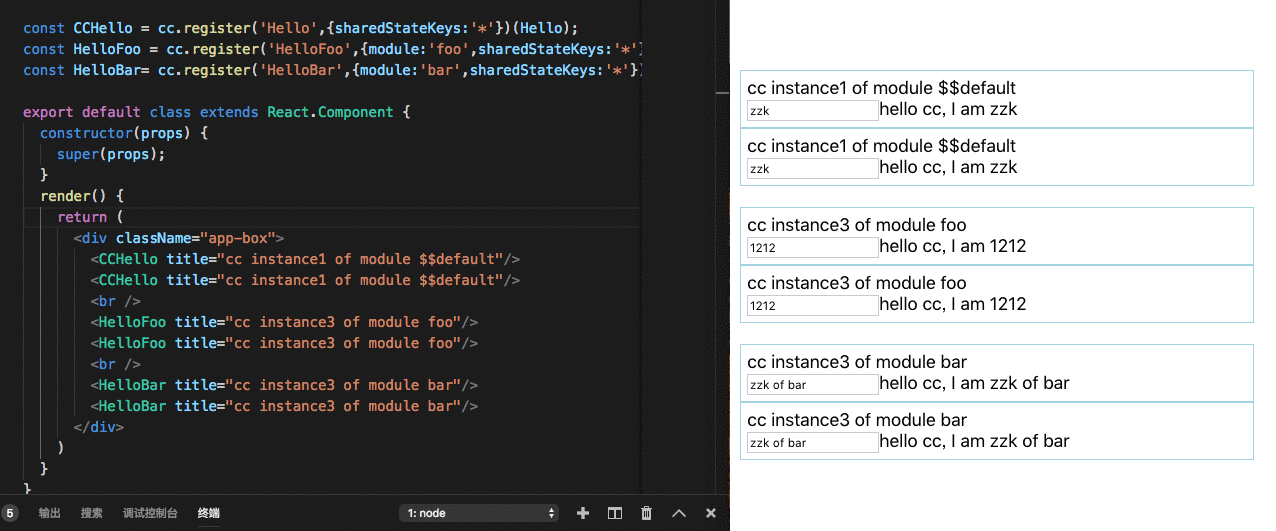Maximize the panel with the up chevron
This screenshot has height=531, width=1276.
point(679,513)
